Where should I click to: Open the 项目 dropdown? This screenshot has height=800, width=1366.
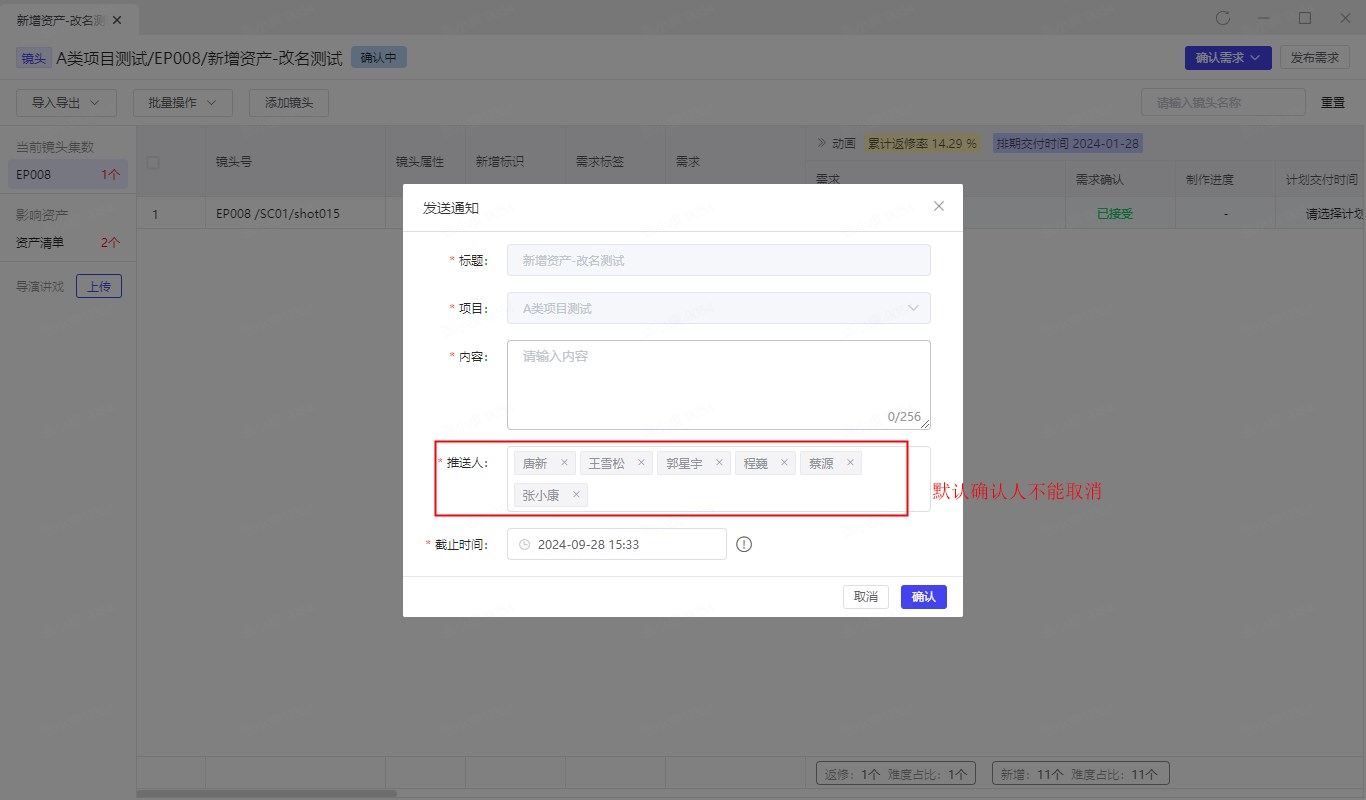[x=718, y=308]
